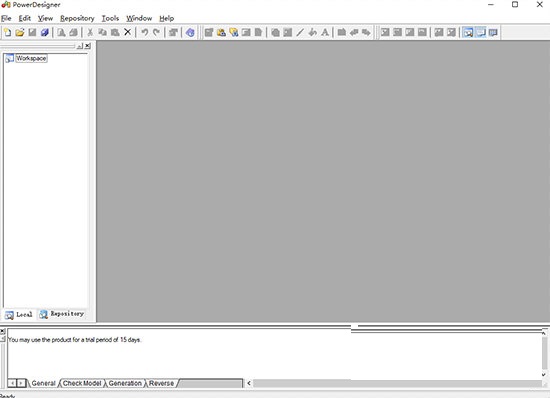Click the yellow folder with lock icon
Viewport: 550px width, 398px height.
click(x=221, y=33)
